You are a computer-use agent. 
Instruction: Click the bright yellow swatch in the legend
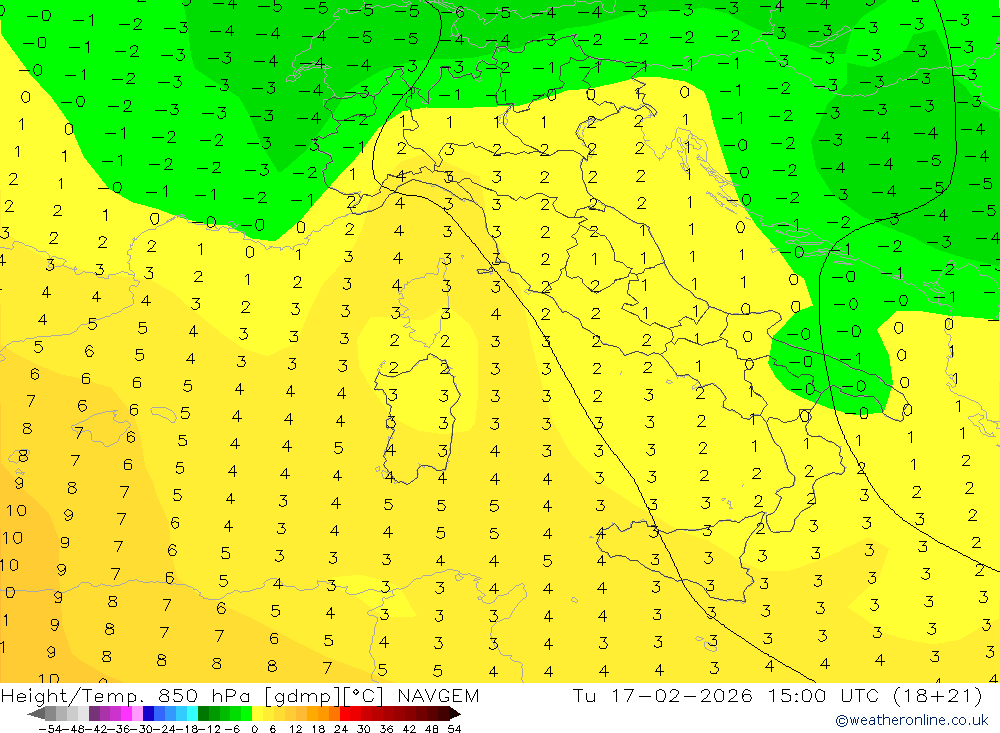(x=257, y=714)
